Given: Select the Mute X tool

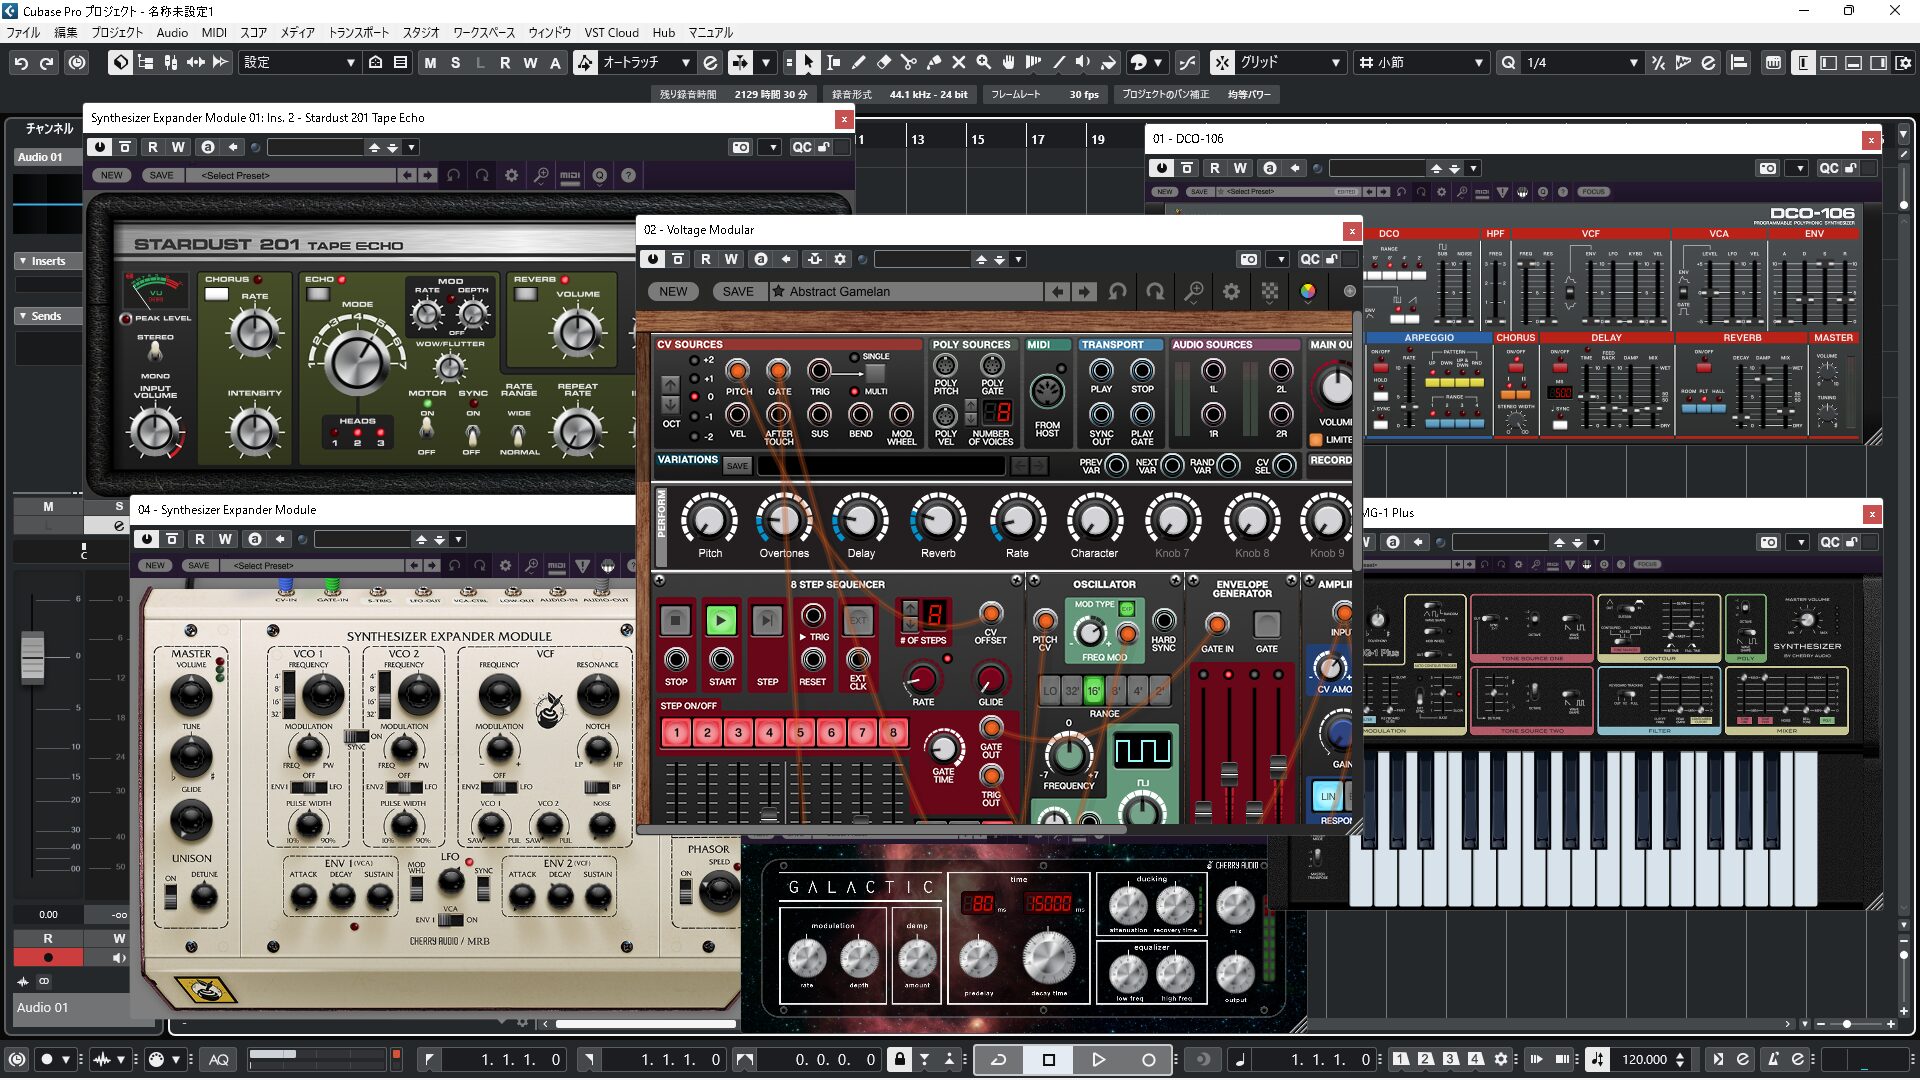Looking at the screenshot, I should click(x=958, y=62).
